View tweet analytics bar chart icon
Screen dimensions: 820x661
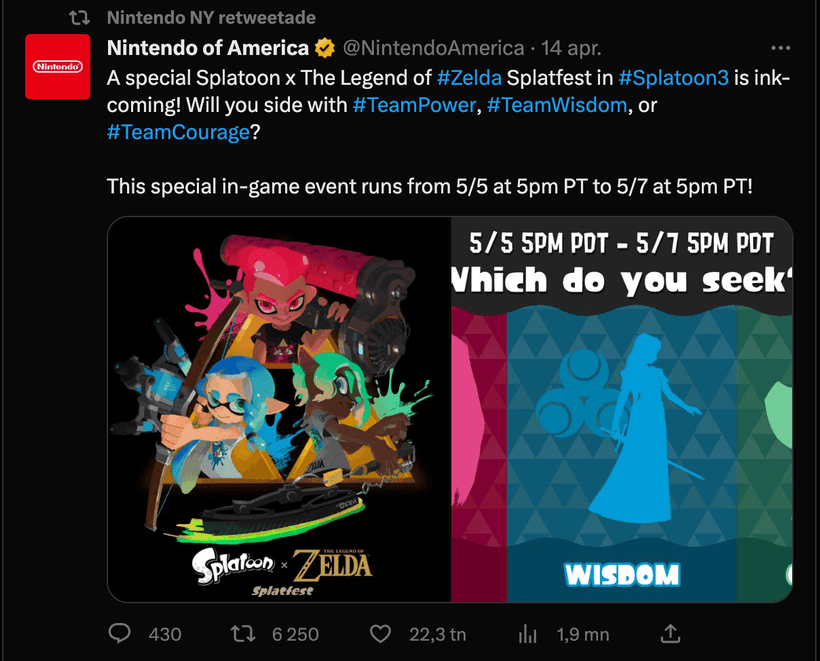(x=527, y=633)
